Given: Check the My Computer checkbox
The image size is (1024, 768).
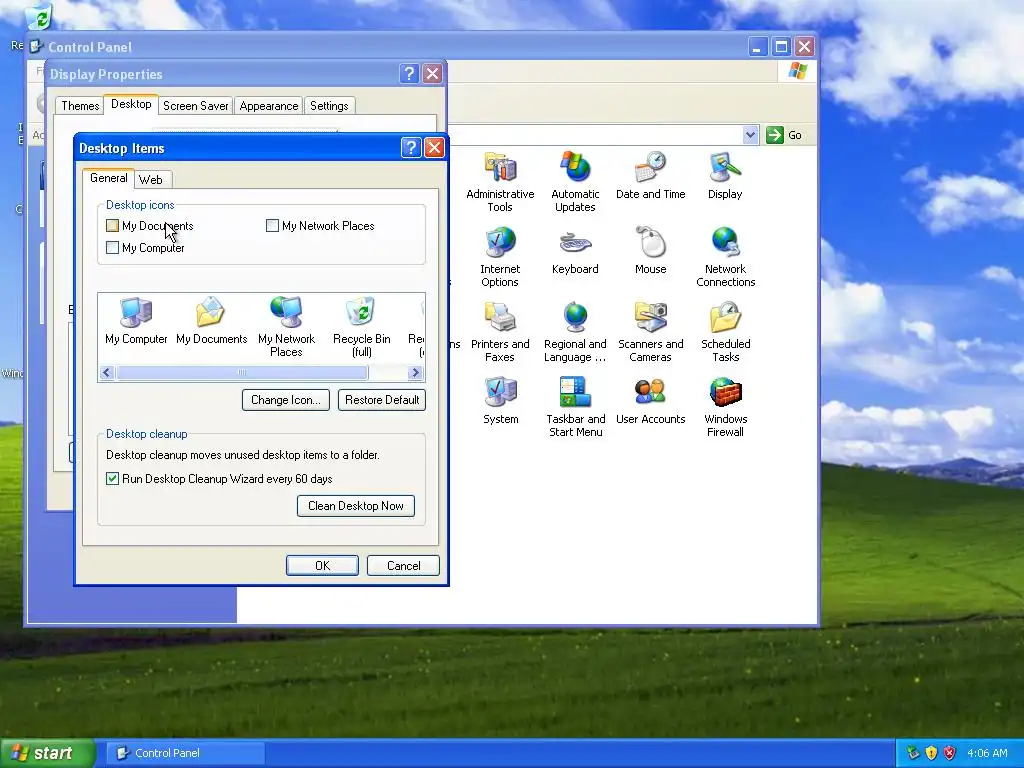Looking at the screenshot, I should pyautogui.click(x=112, y=248).
